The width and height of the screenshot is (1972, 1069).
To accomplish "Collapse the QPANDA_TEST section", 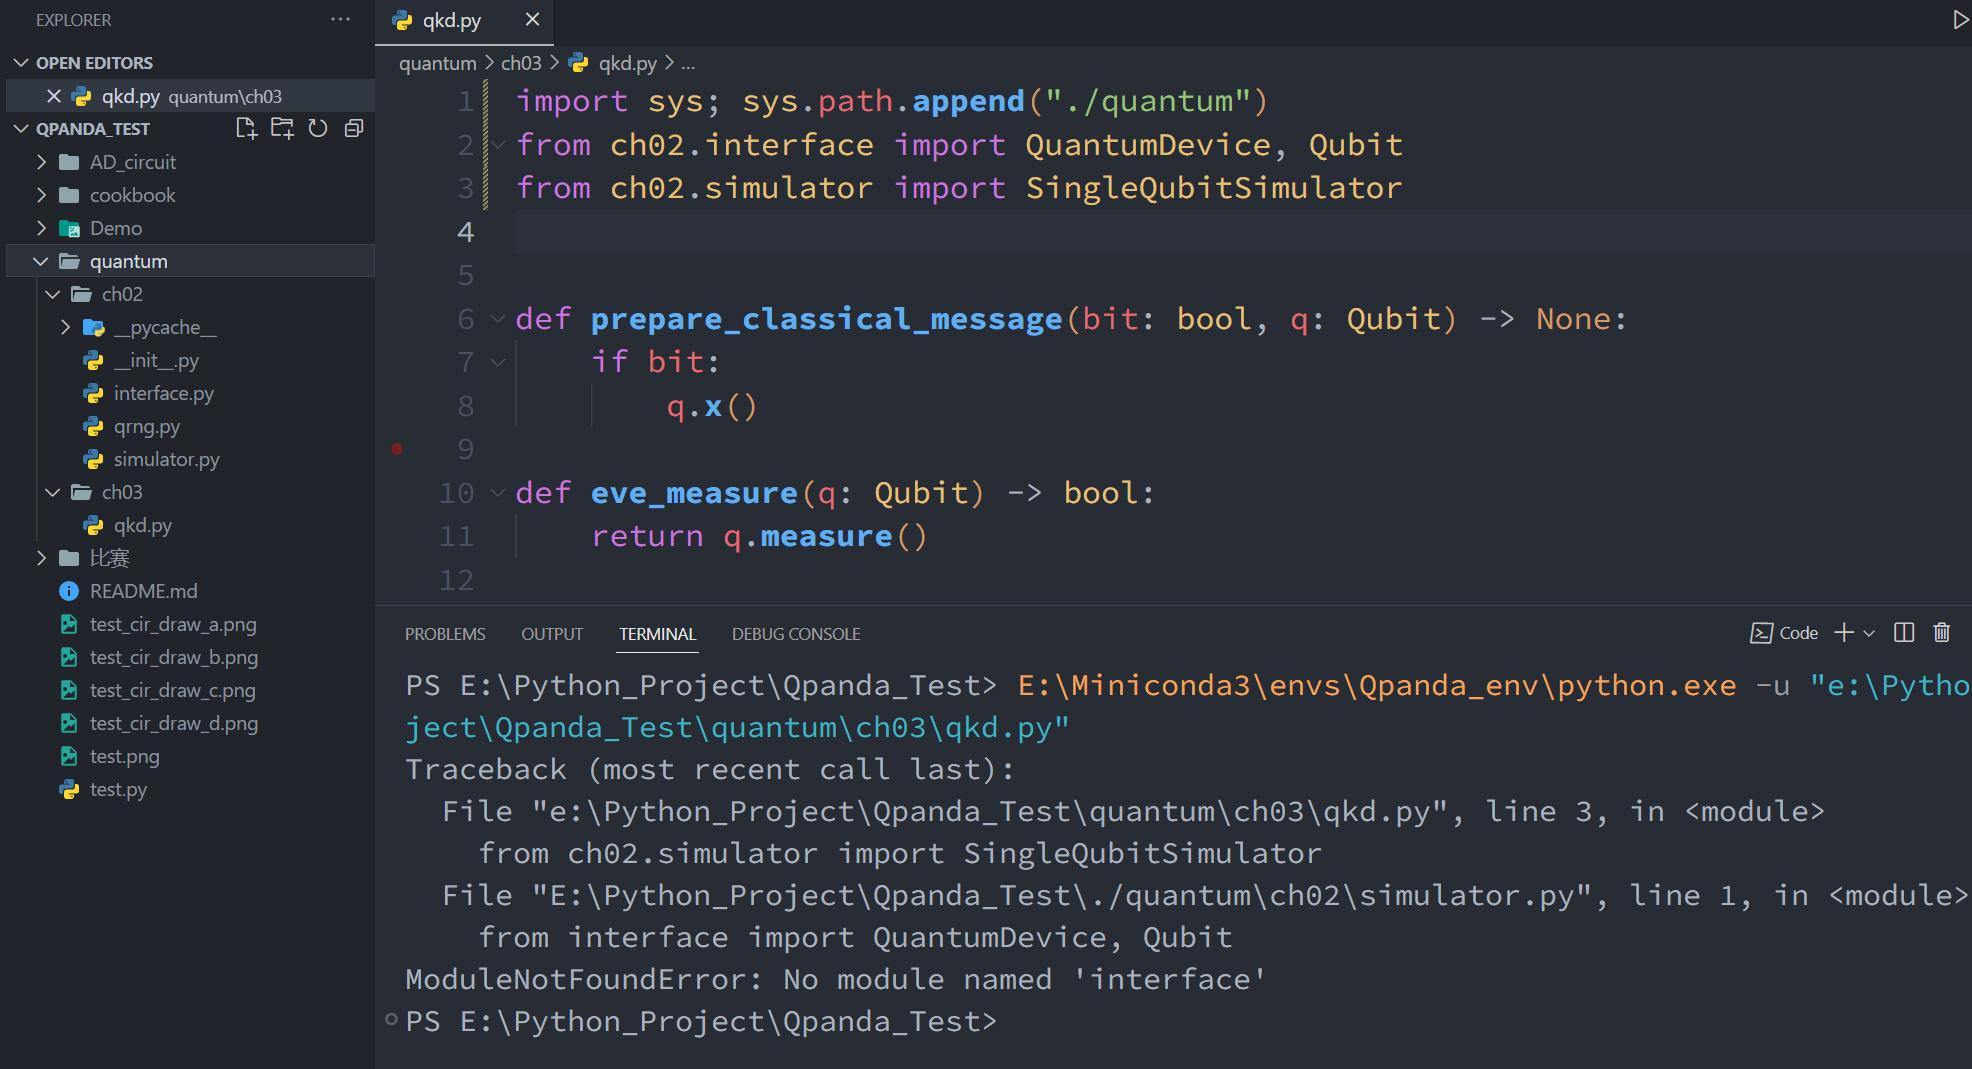I will (x=21, y=129).
